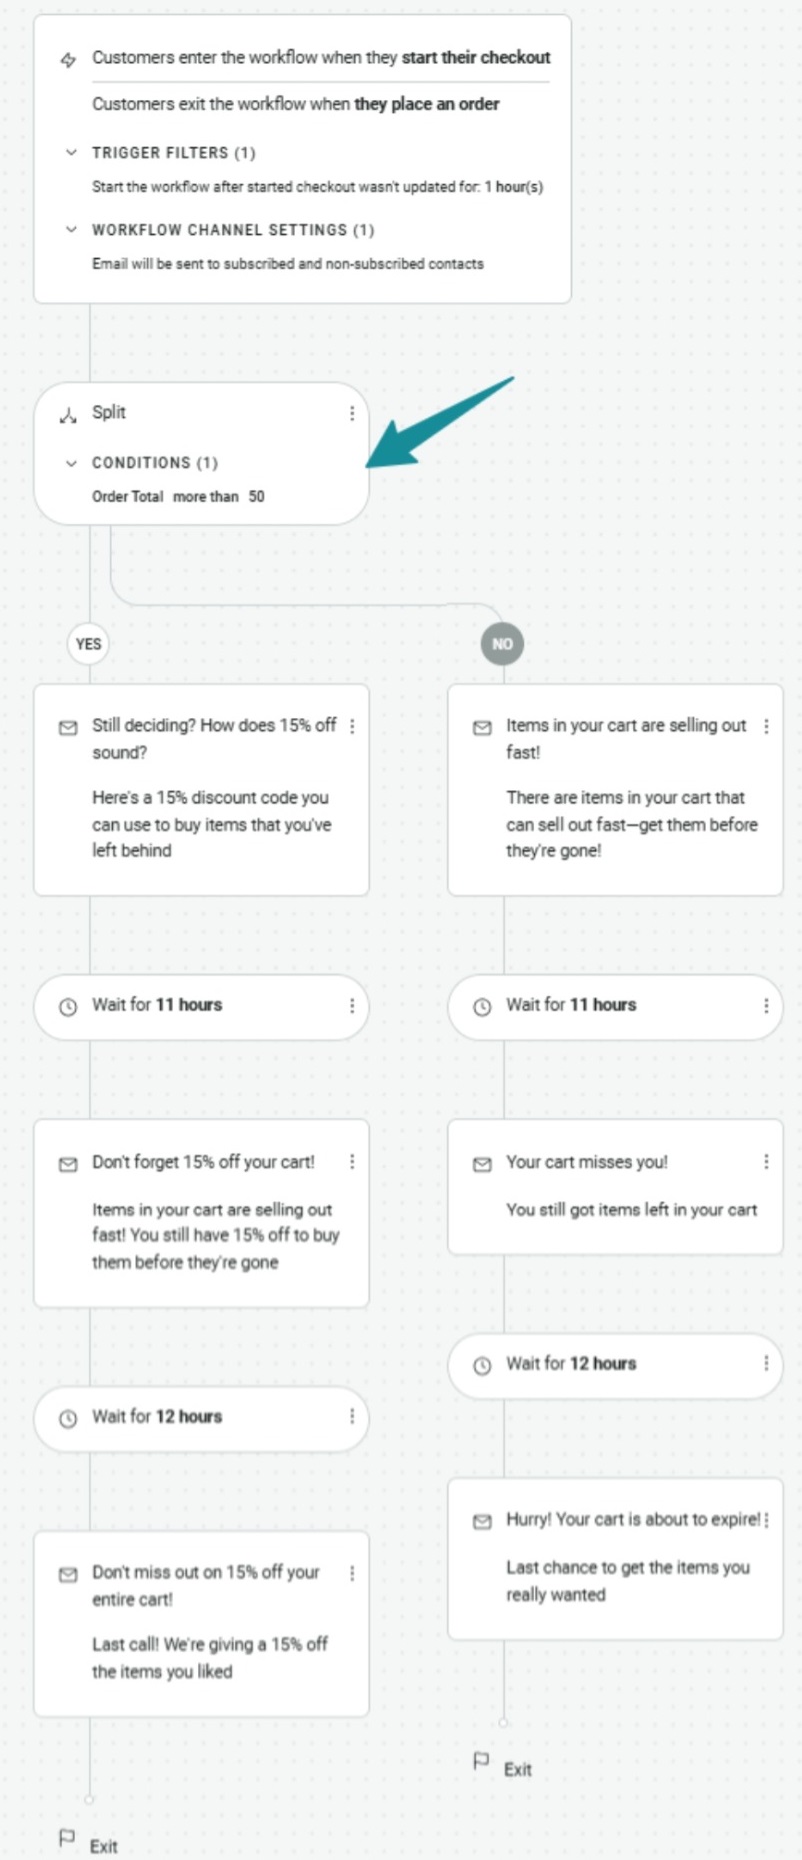
Task: Click three-dot menu on YES branch 'Wait for 11 hours'
Action: (x=352, y=1006)
